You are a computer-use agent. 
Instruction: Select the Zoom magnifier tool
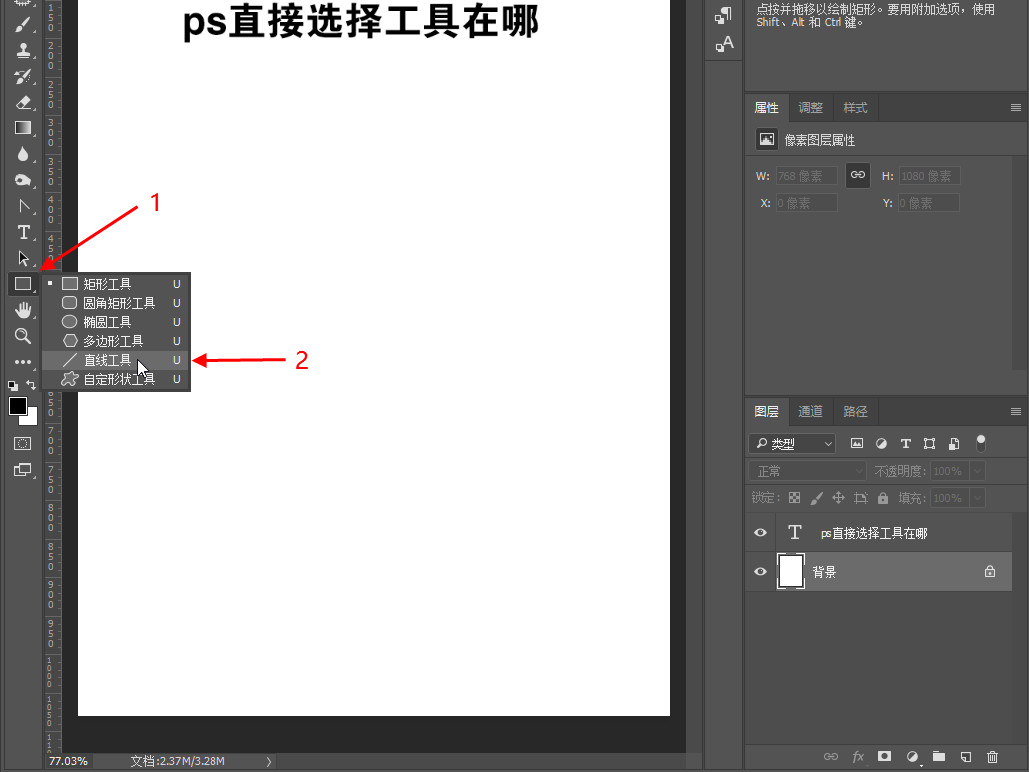23,336
